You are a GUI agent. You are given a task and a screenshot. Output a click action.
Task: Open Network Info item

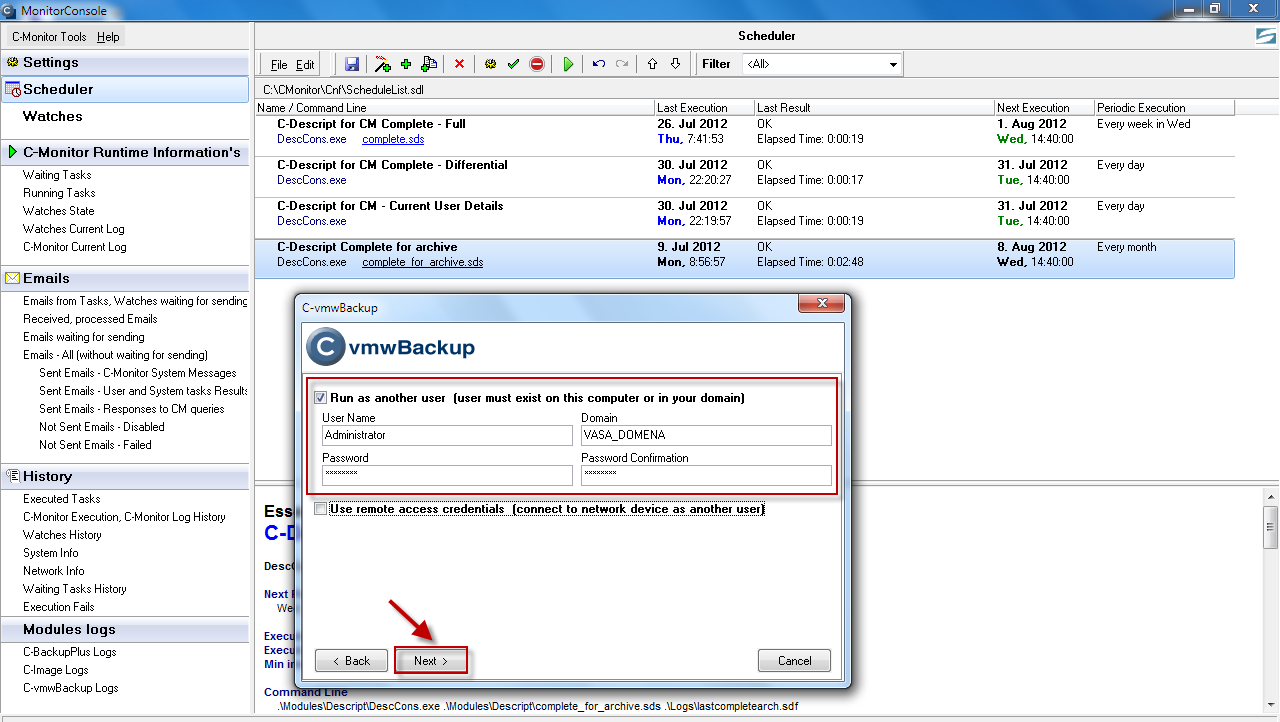[x=54, y=571]
